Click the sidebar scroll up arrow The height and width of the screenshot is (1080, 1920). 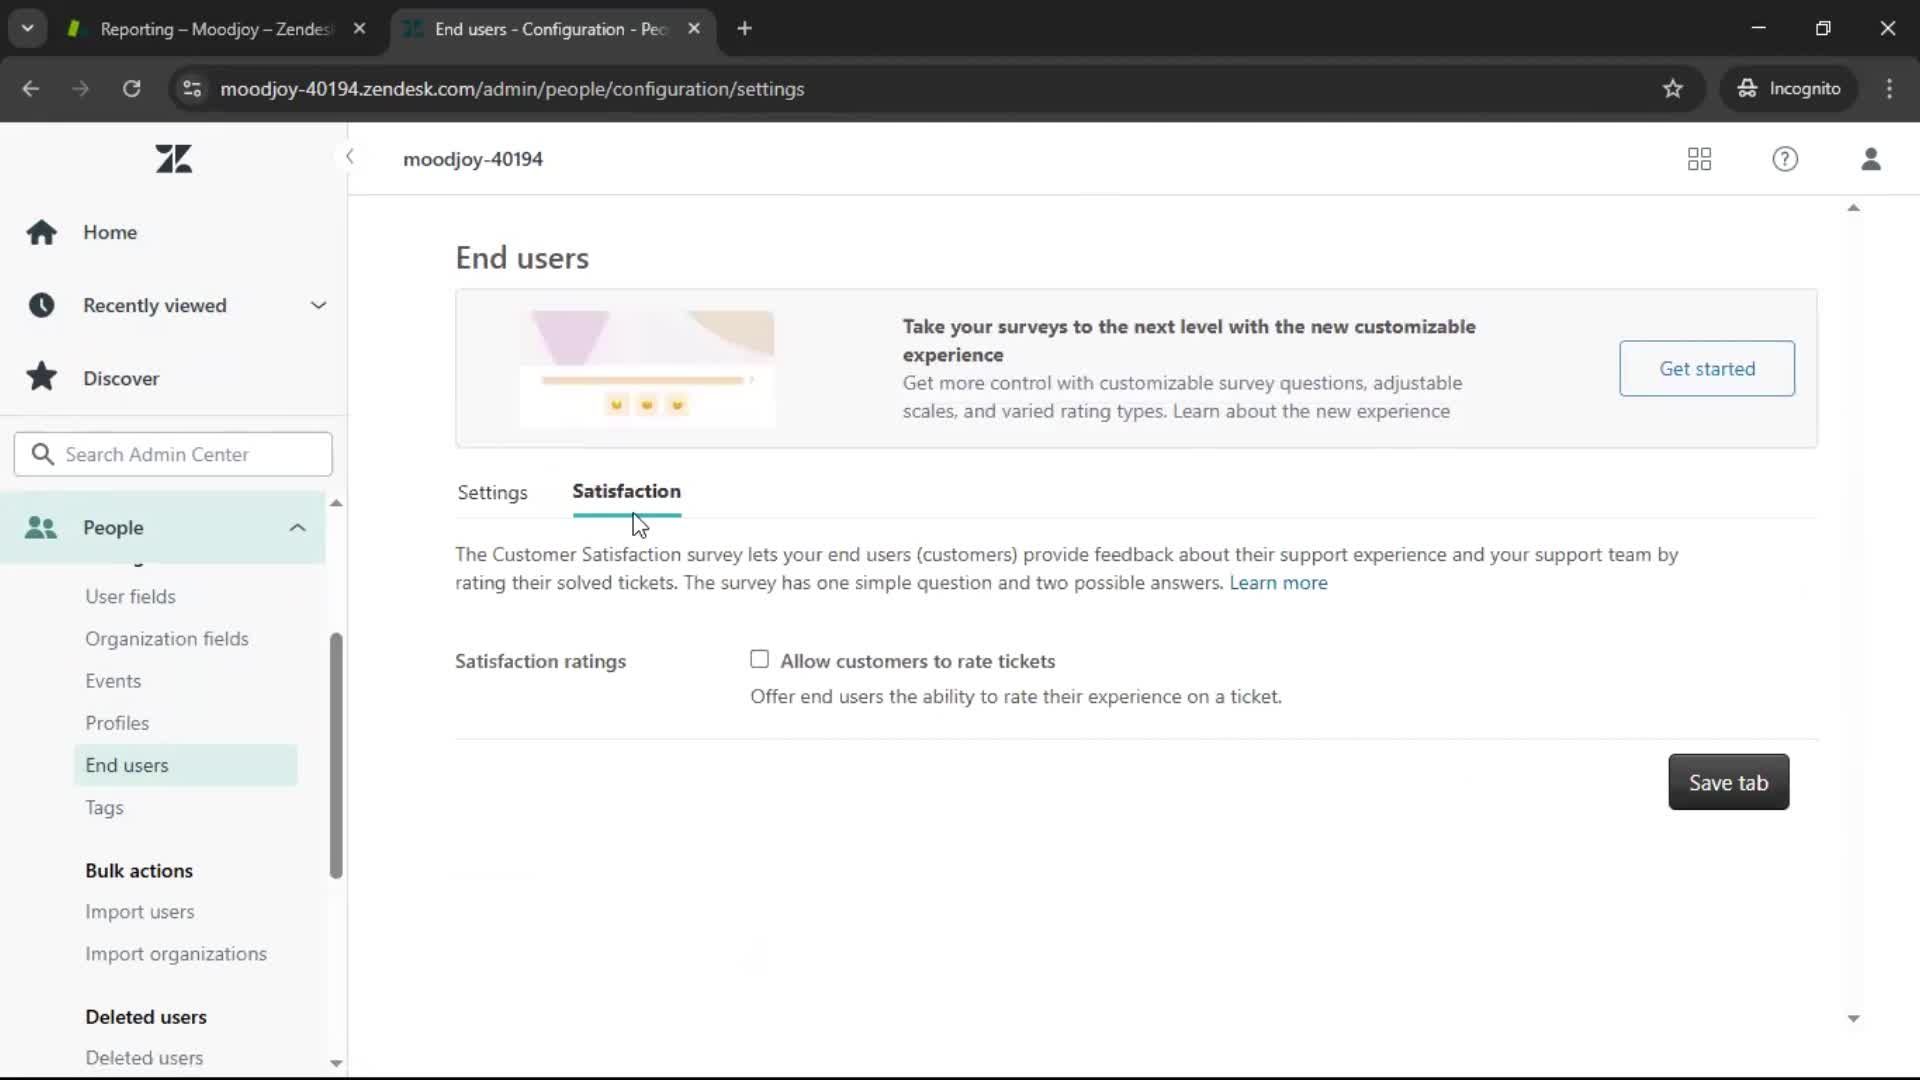pyautogui.click(x=336, y=503)
